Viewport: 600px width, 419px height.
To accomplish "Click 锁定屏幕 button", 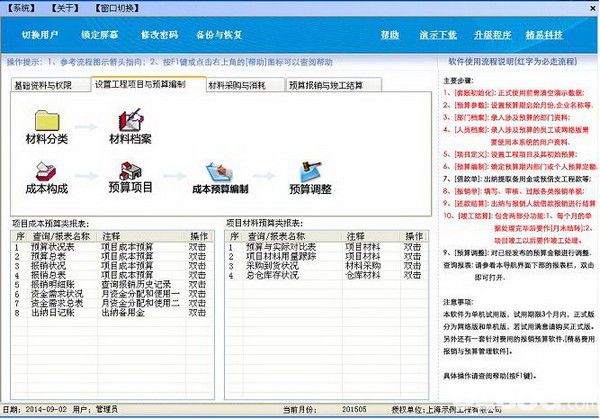I will click(99, 35).
